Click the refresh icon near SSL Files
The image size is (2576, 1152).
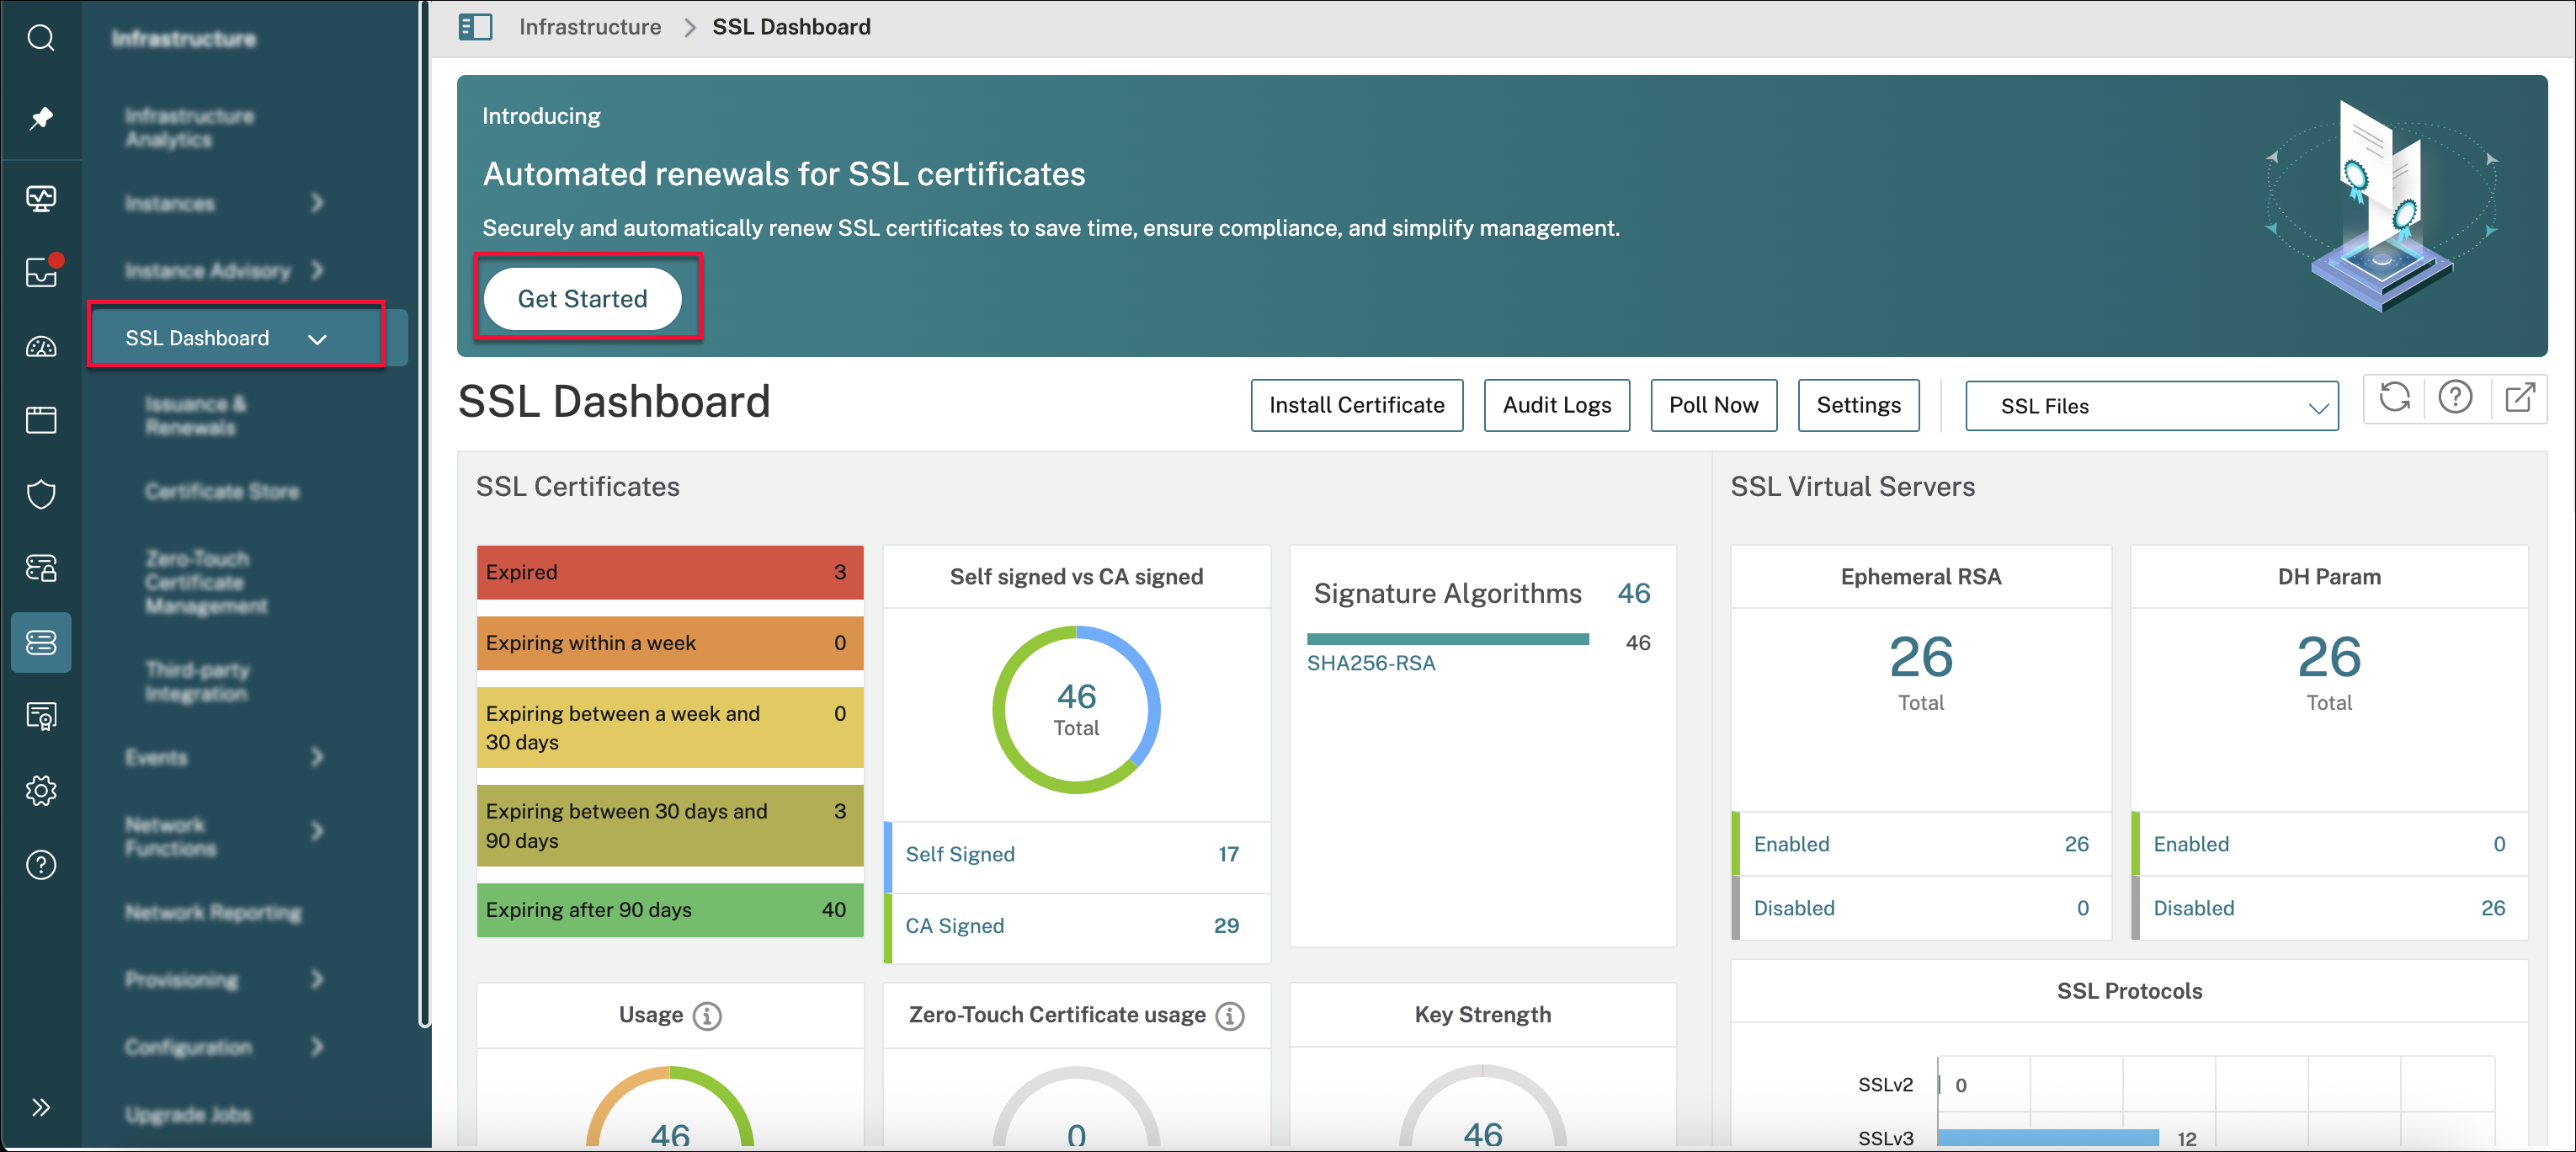click(x=2394, y=398)
